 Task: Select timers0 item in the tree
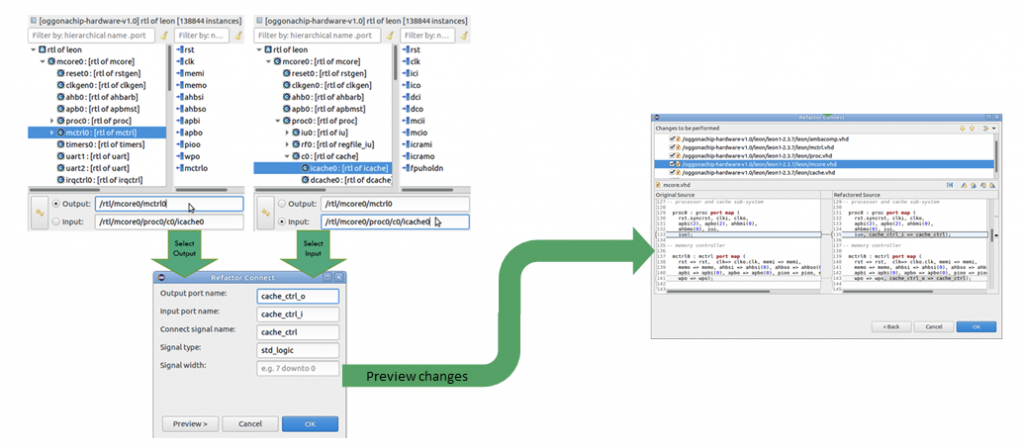click(100, 144)
